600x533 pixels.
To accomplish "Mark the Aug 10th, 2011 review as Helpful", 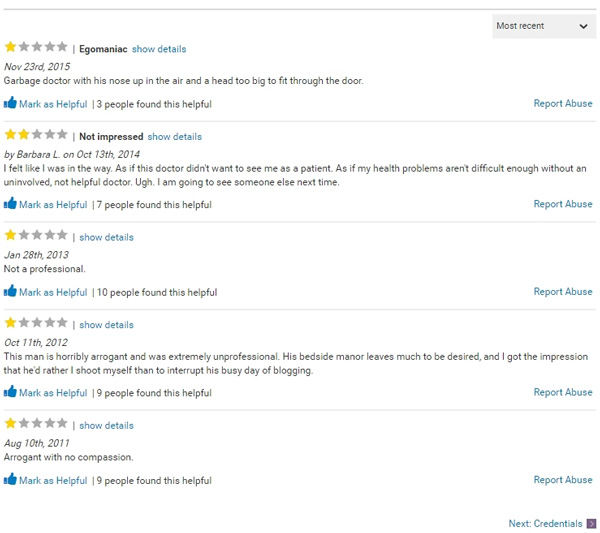I will tap(53, 481).
